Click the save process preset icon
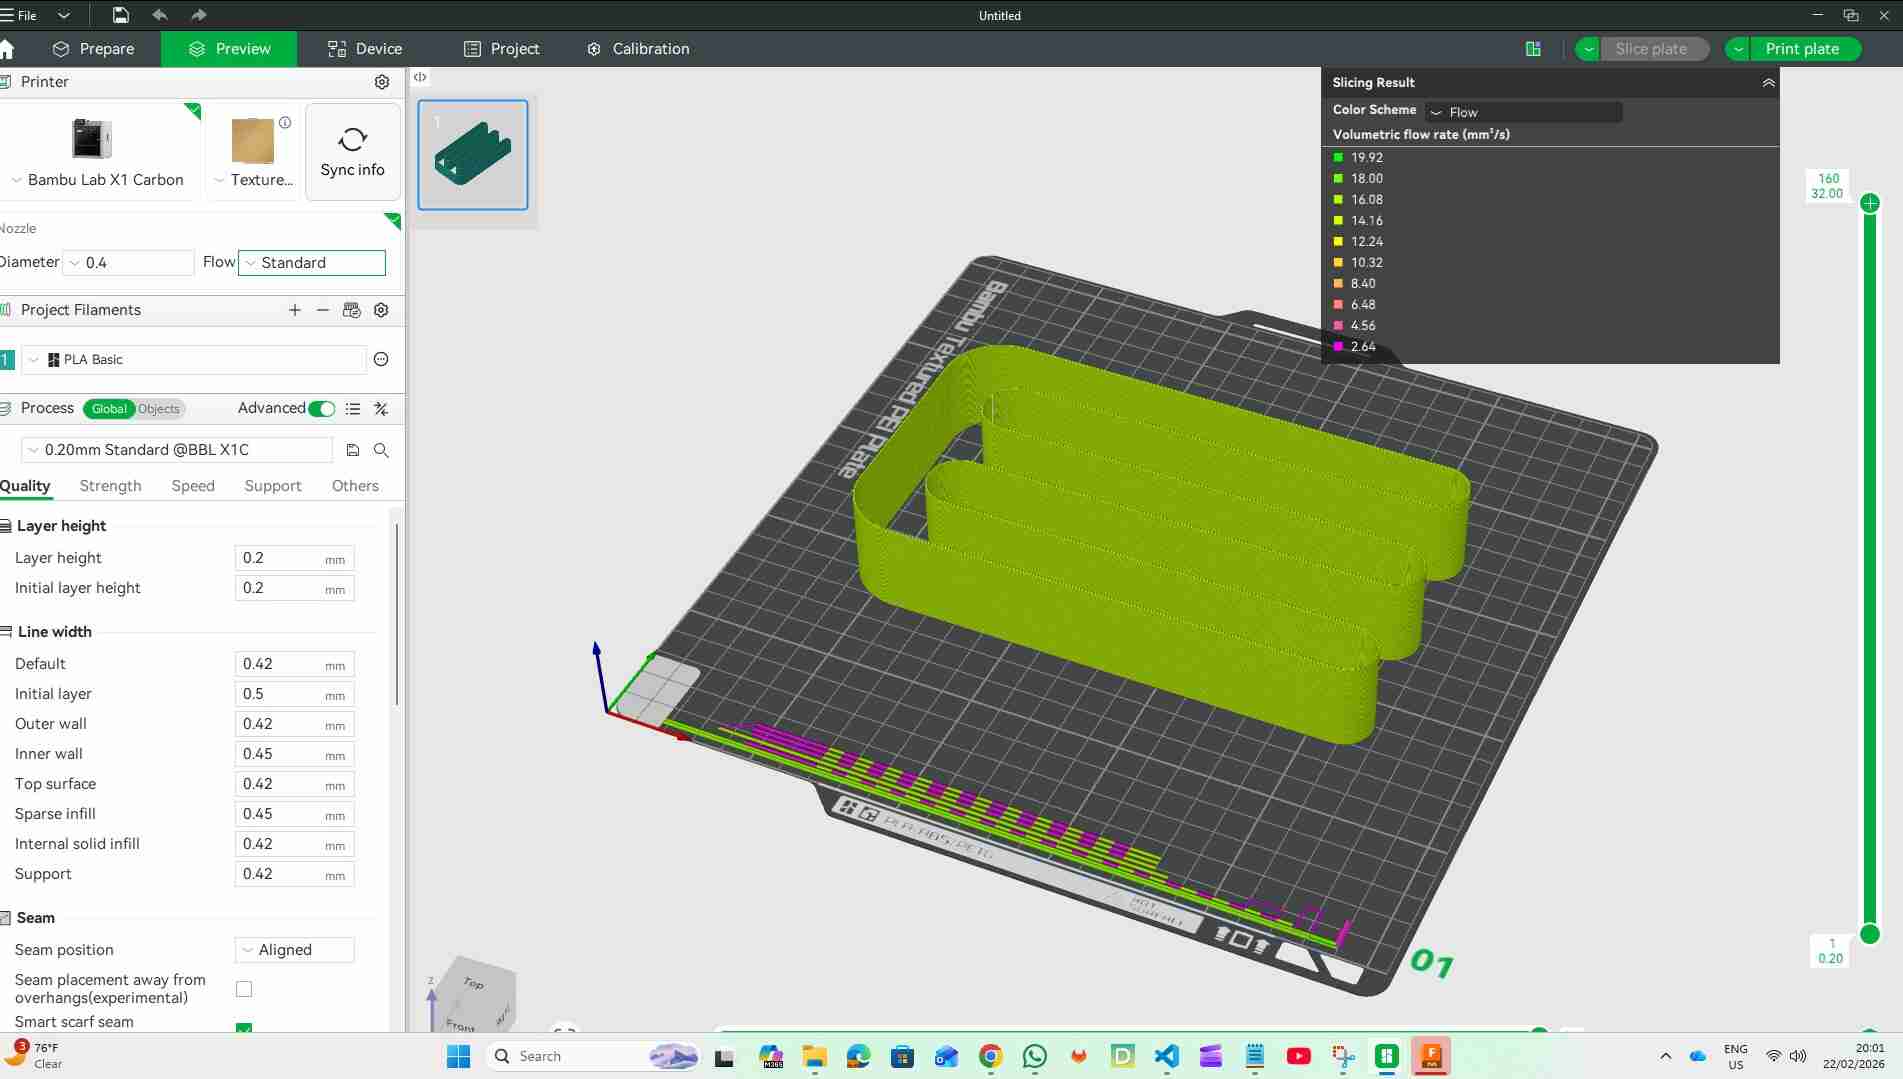 pos(352,450)
